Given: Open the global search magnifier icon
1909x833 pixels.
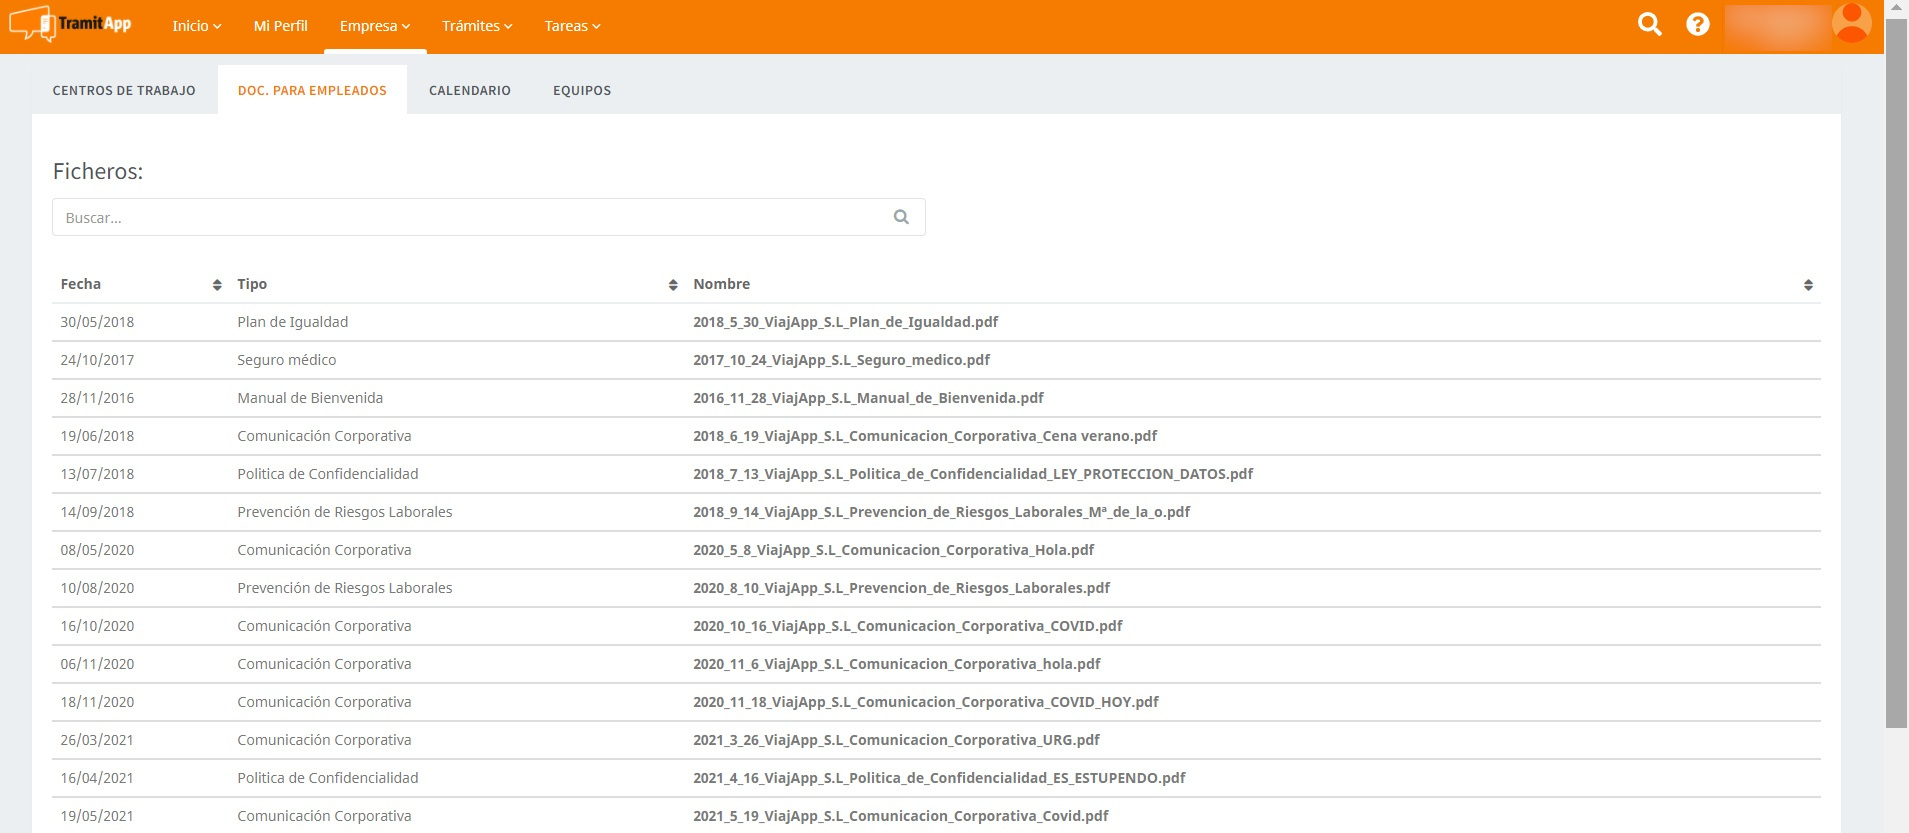Looking at the screenshot, I should tap(1649, 25).
